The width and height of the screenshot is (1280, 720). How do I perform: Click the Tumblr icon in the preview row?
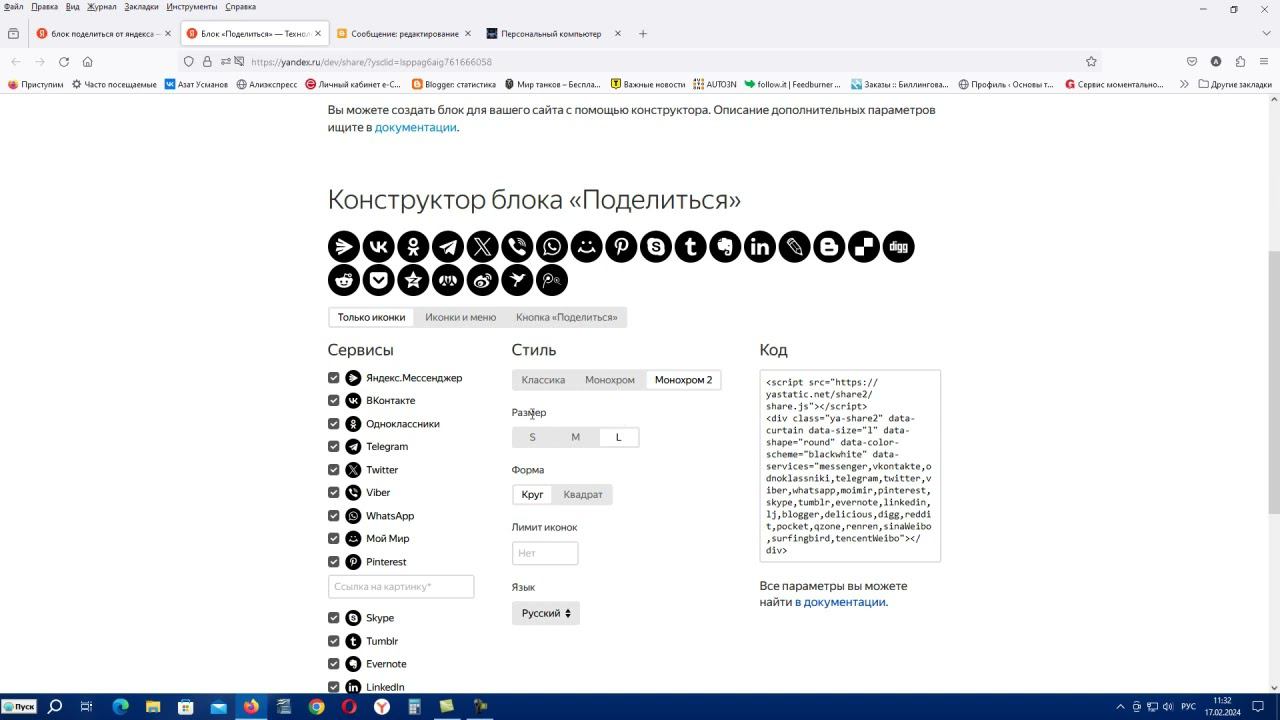tap(690, 246)
